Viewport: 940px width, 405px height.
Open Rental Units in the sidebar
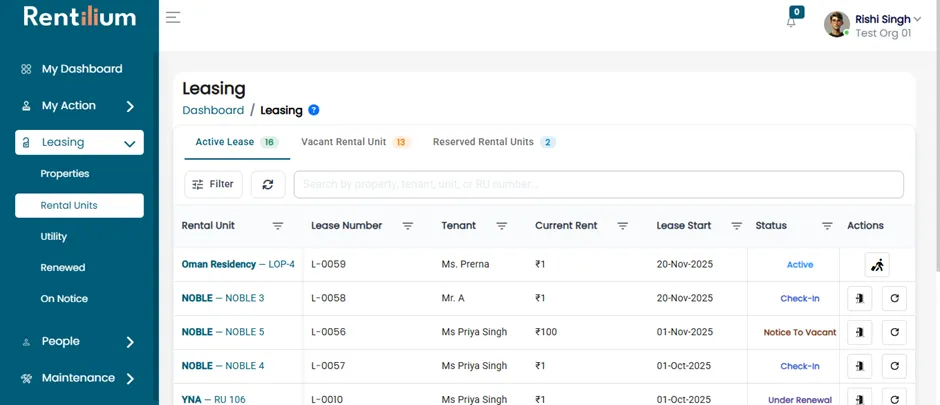coord(79,205)
